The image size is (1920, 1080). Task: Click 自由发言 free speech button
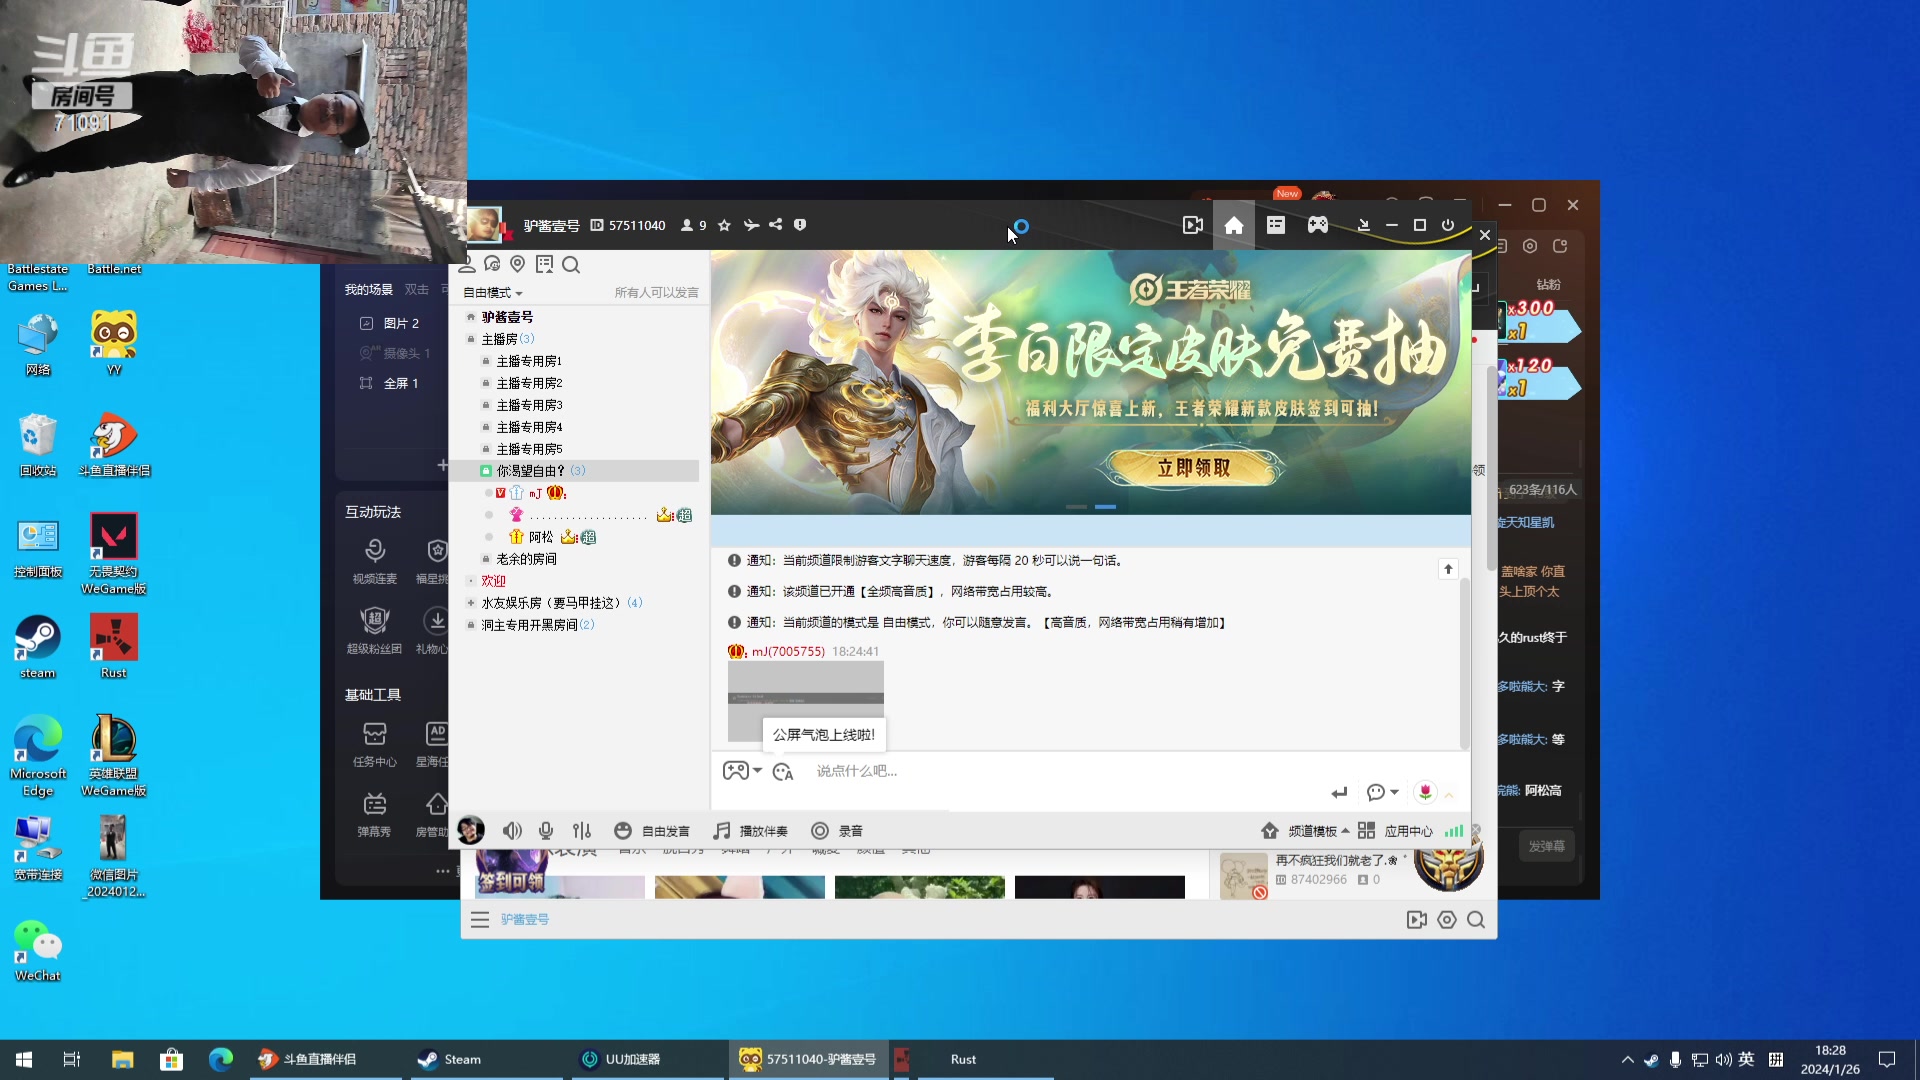652,831
